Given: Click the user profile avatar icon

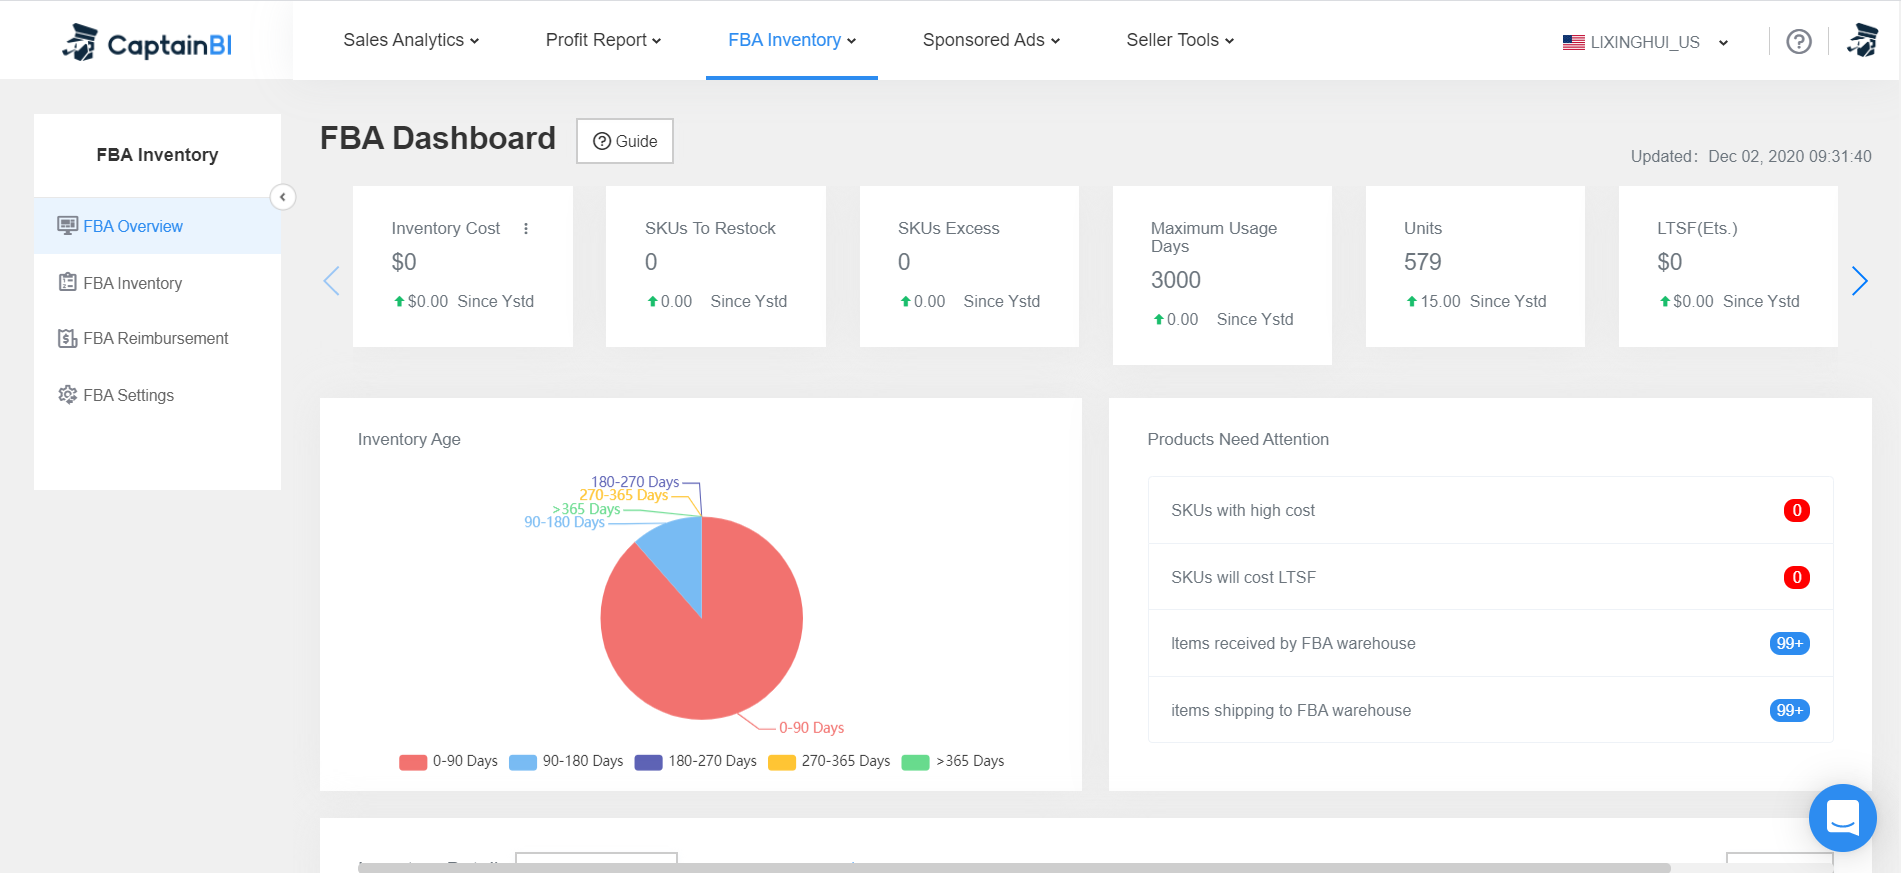Looking at the screenshot, I should click(1862, 41).
